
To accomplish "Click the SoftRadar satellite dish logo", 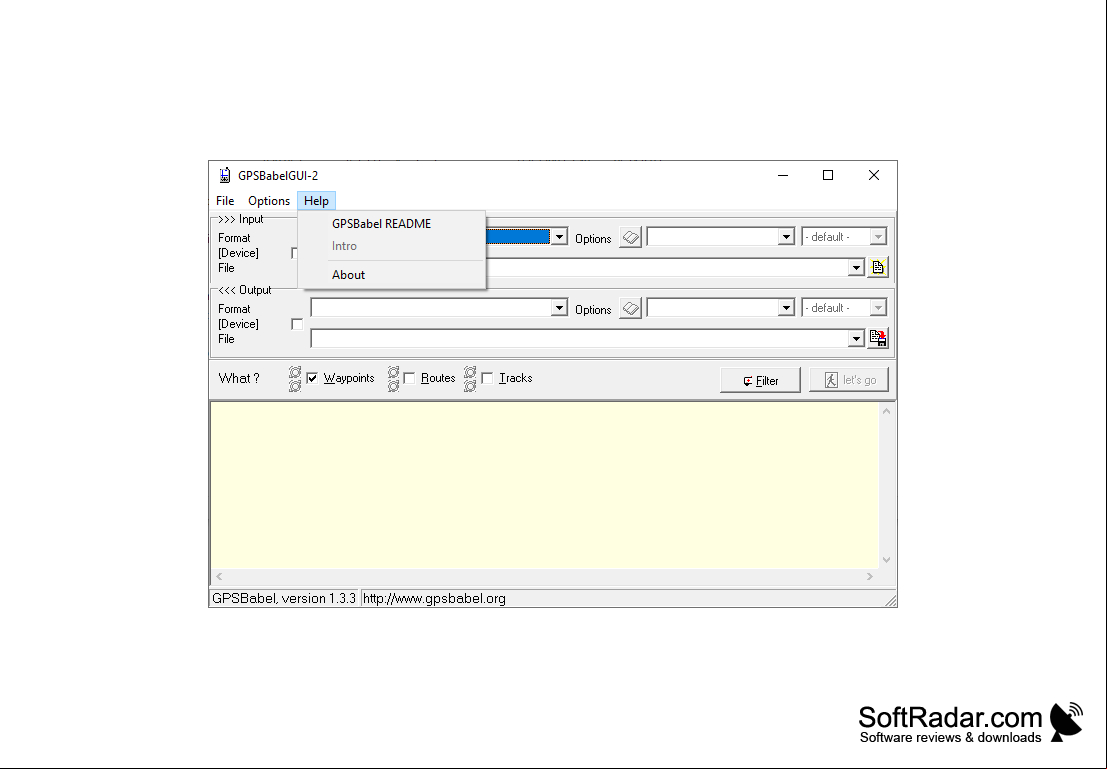I will click(x=1067, y=721).
